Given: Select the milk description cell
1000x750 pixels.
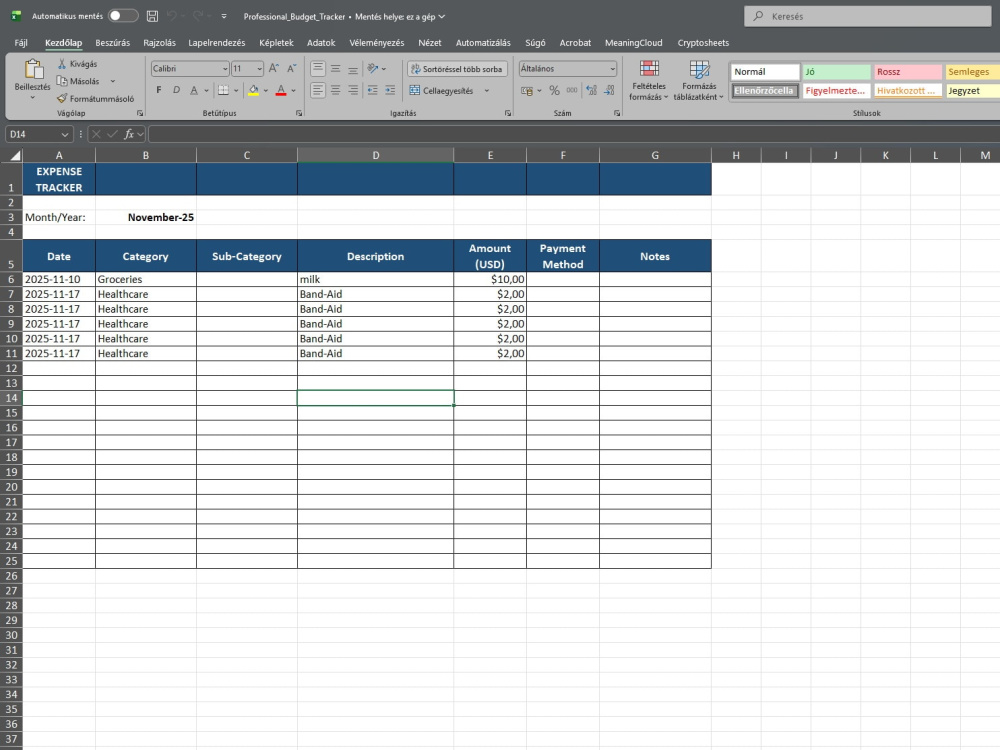Looking at the screenshot, I should coord(376,279).
